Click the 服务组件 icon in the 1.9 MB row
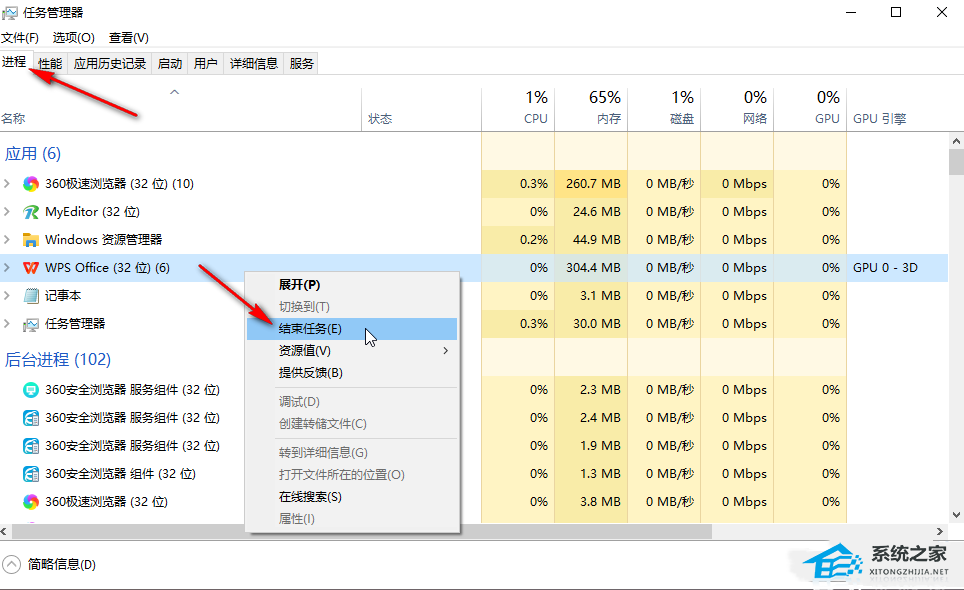This screenshot has width=964, height=590. pyautogui.click(x=31, y=446)
